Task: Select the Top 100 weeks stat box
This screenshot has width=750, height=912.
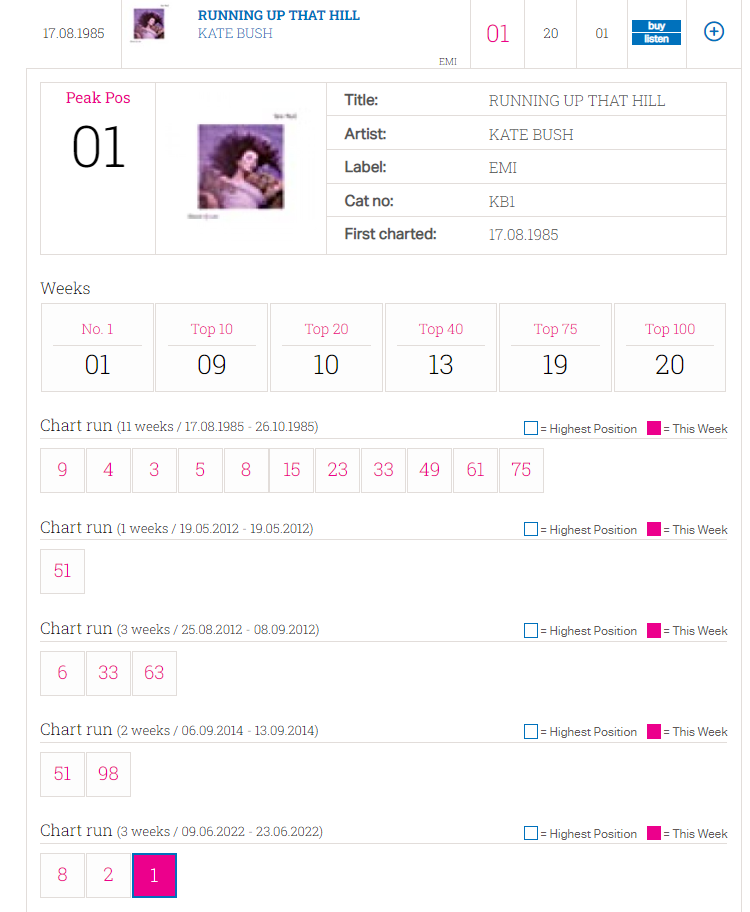Action: 670,347
